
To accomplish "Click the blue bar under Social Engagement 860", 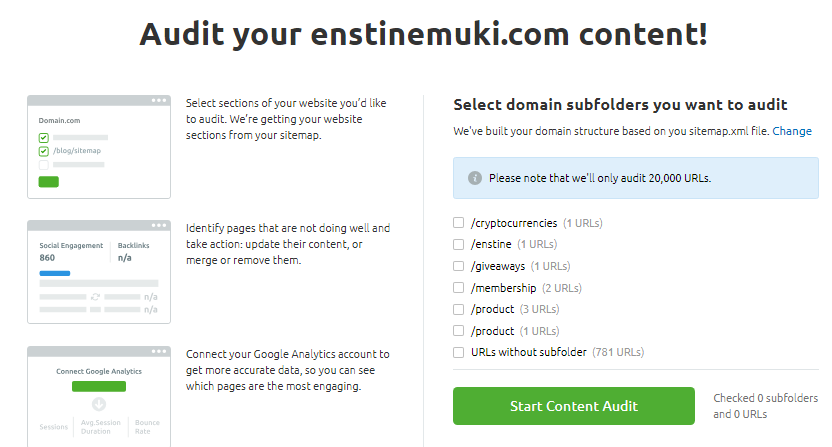I will (x=54, y=272).
